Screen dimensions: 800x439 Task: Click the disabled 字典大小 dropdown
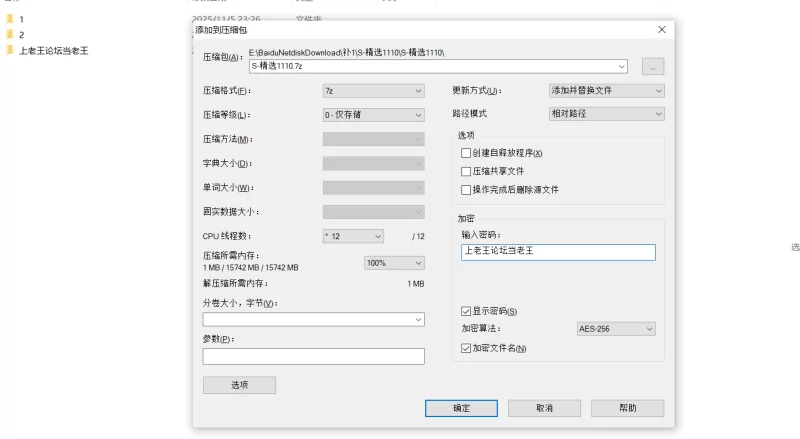pos(373,163)
